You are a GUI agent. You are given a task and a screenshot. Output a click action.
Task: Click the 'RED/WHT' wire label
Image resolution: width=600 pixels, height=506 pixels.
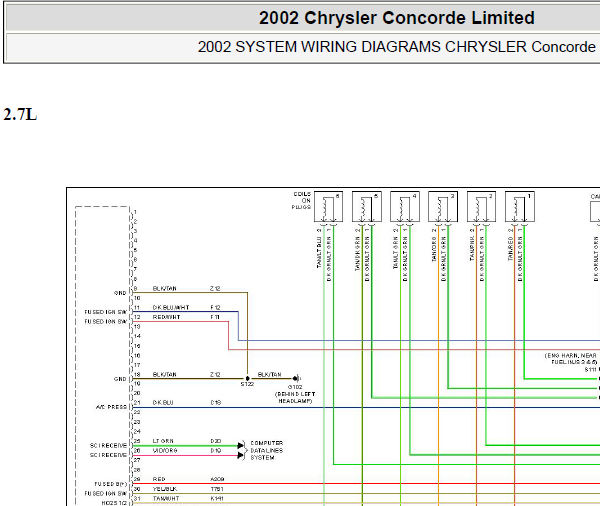click(x=166, y=317)
